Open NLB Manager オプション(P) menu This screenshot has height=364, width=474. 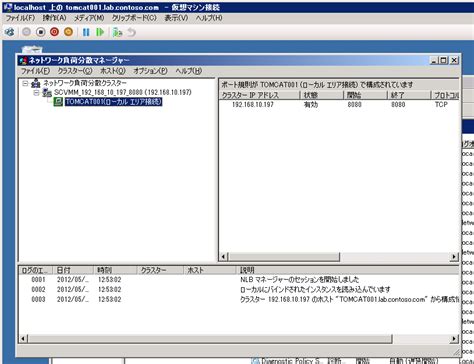(x=150, y=71)
